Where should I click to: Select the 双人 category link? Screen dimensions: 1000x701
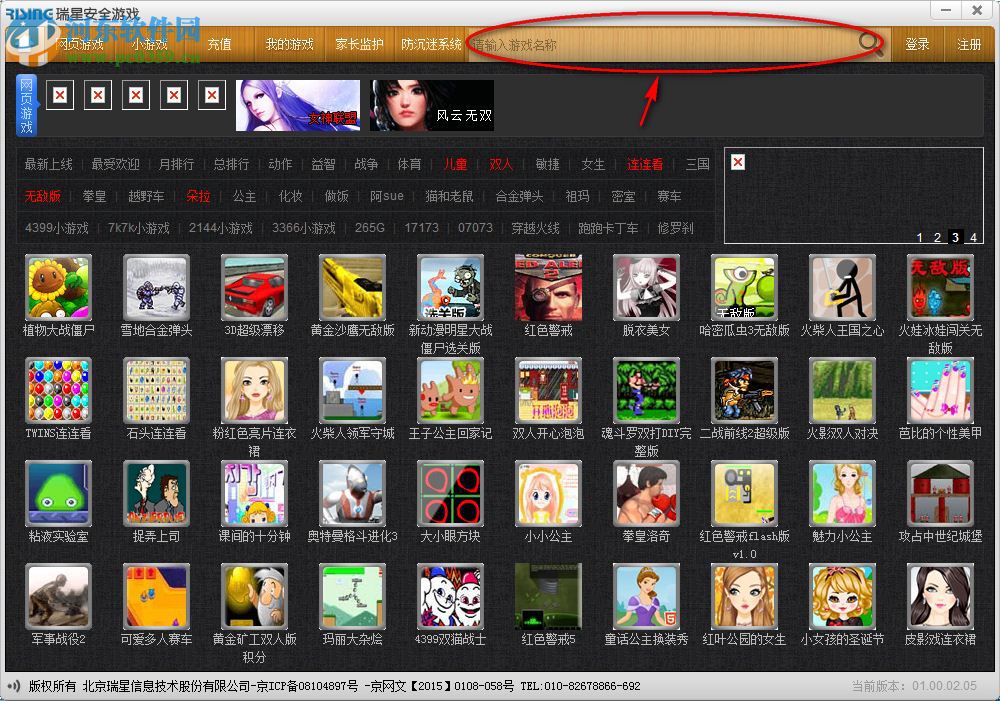[501, 165]
